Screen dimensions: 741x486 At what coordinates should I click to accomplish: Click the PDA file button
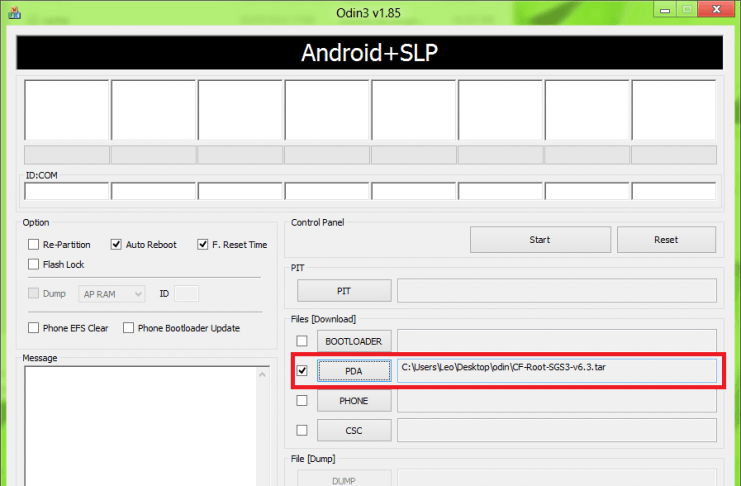coord(354,371)
